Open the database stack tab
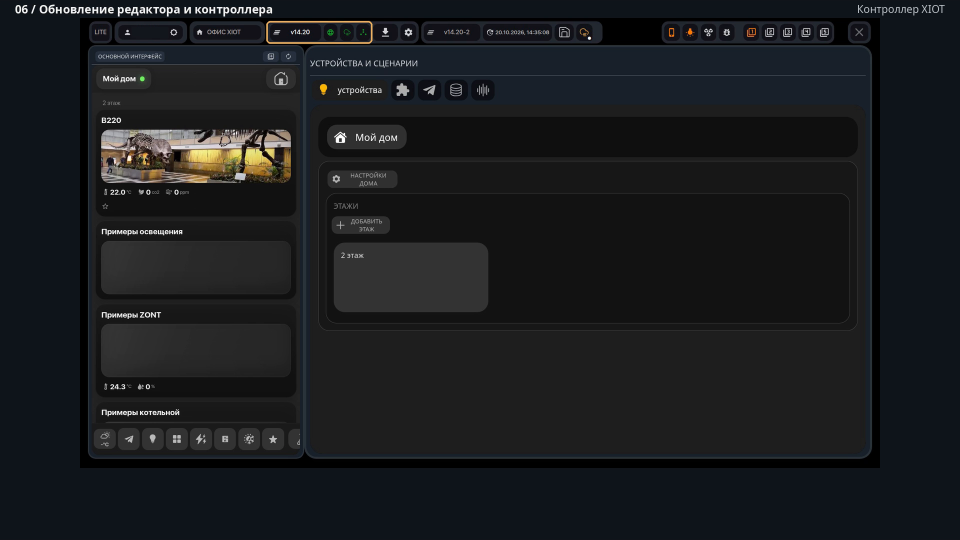 (456, 90)
